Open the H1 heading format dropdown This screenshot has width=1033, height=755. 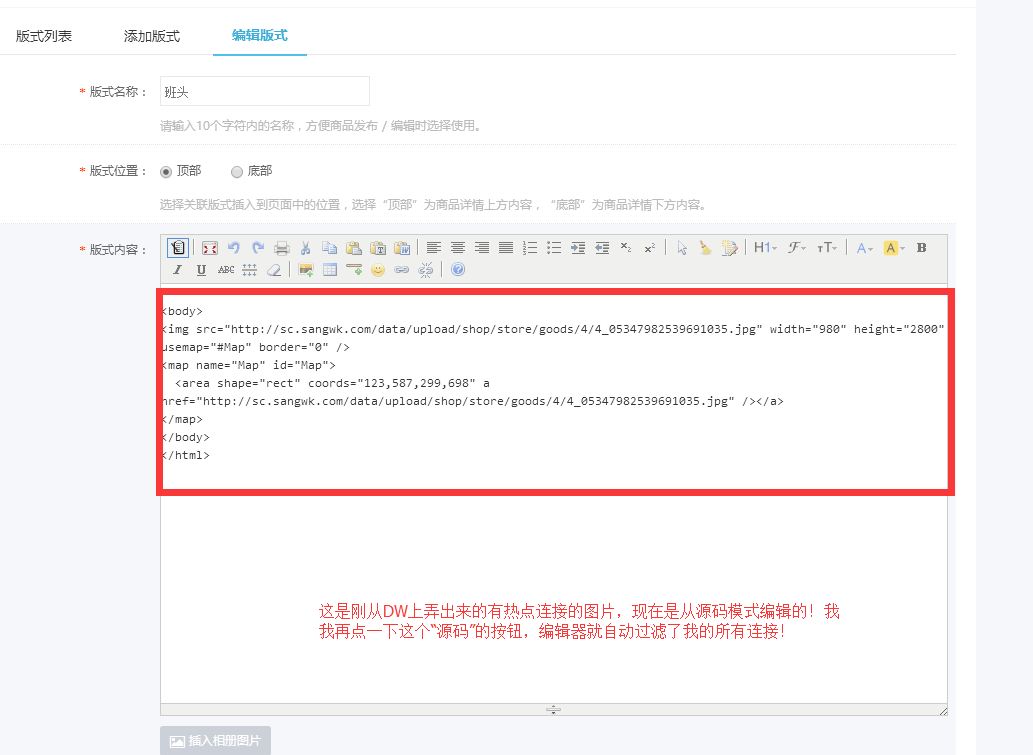766,248
